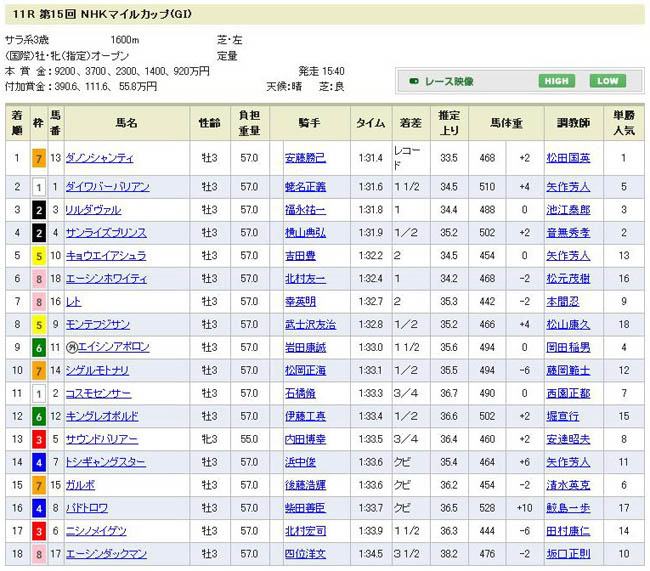This screenshot has height=571, width=650.
Task: Click yellow frame 5 badge for キョウエイアシュラ
Action: [x=38, y=255]
